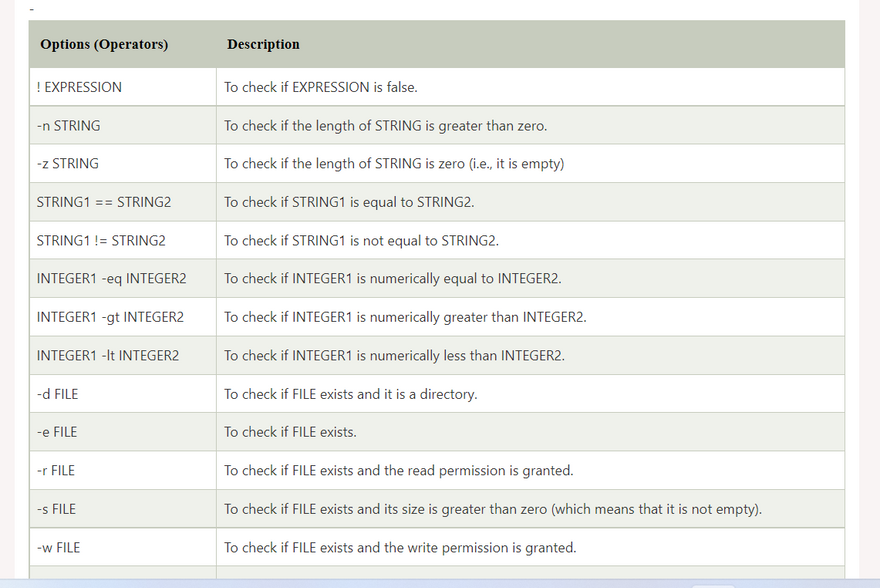Click the "-e FILE" operator cell
This screenshot has width=880, height=588.
click(x=57, y=432)
